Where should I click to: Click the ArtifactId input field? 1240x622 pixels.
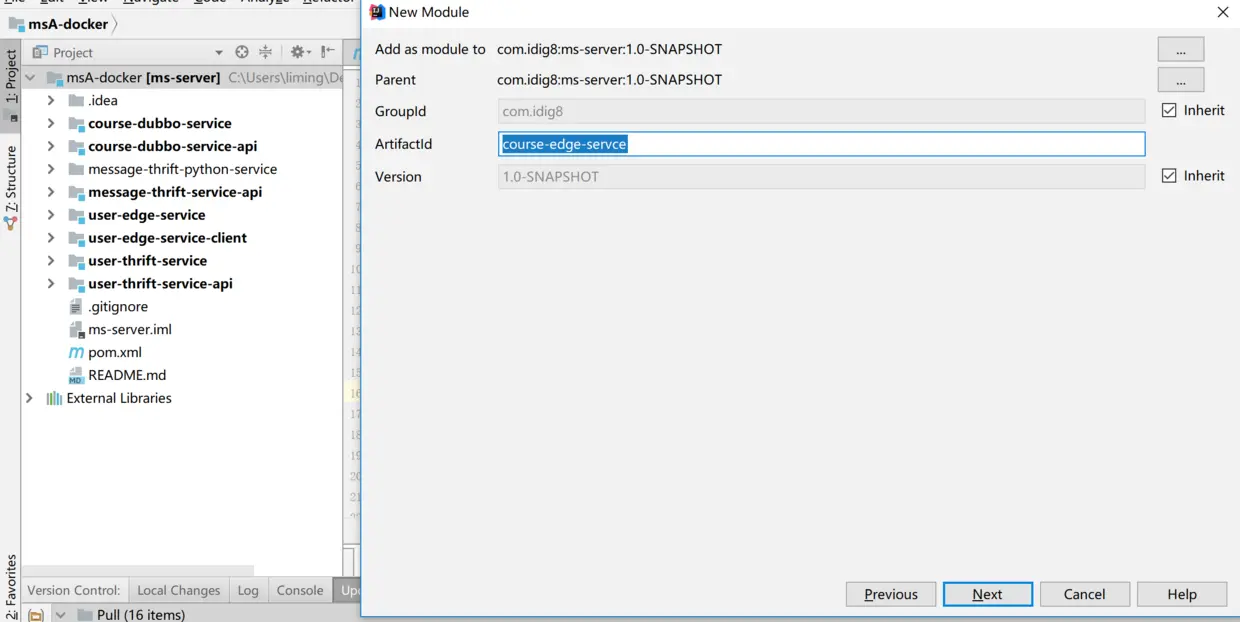point(821,144)
